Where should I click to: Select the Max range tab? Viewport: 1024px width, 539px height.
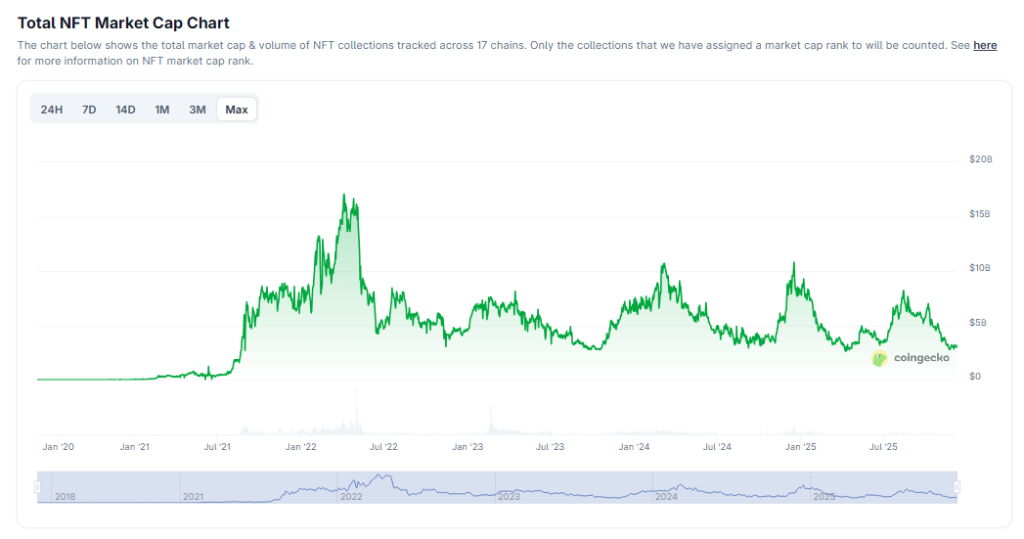[x=237, y=109]
